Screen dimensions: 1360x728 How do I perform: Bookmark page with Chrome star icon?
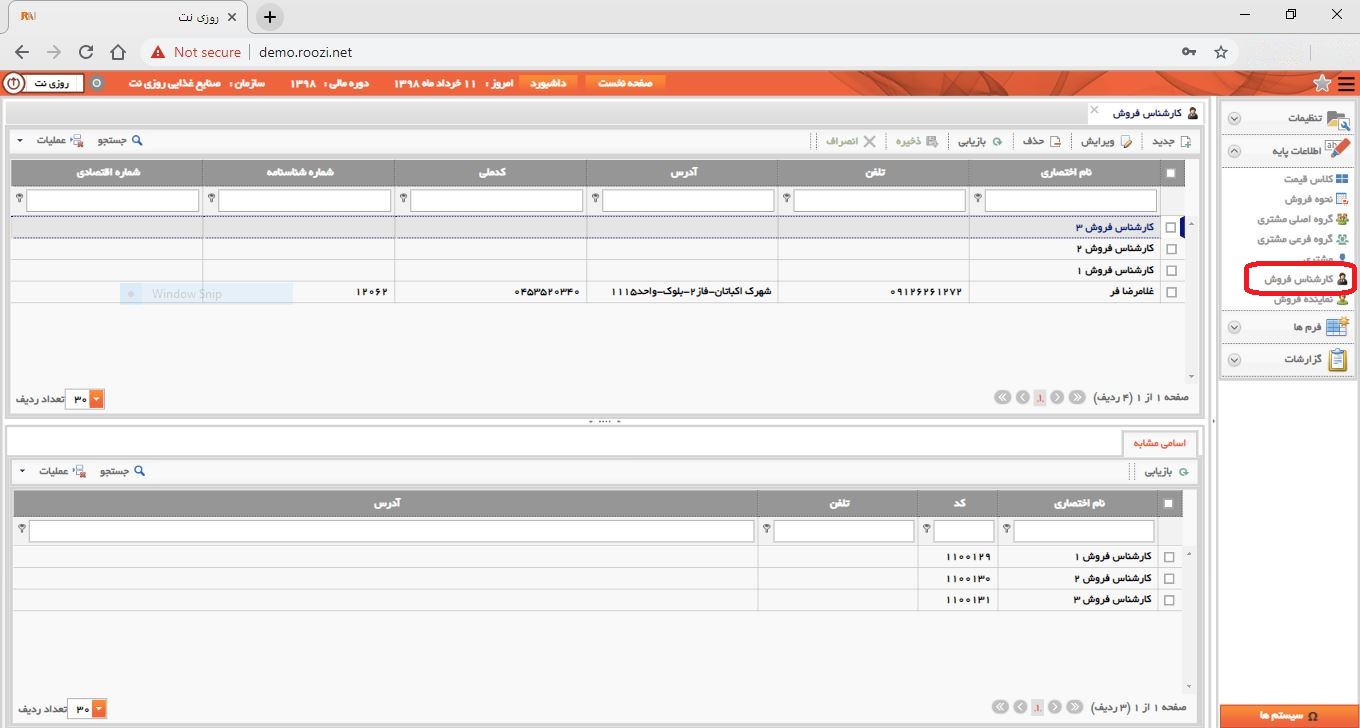[1220, 52]
